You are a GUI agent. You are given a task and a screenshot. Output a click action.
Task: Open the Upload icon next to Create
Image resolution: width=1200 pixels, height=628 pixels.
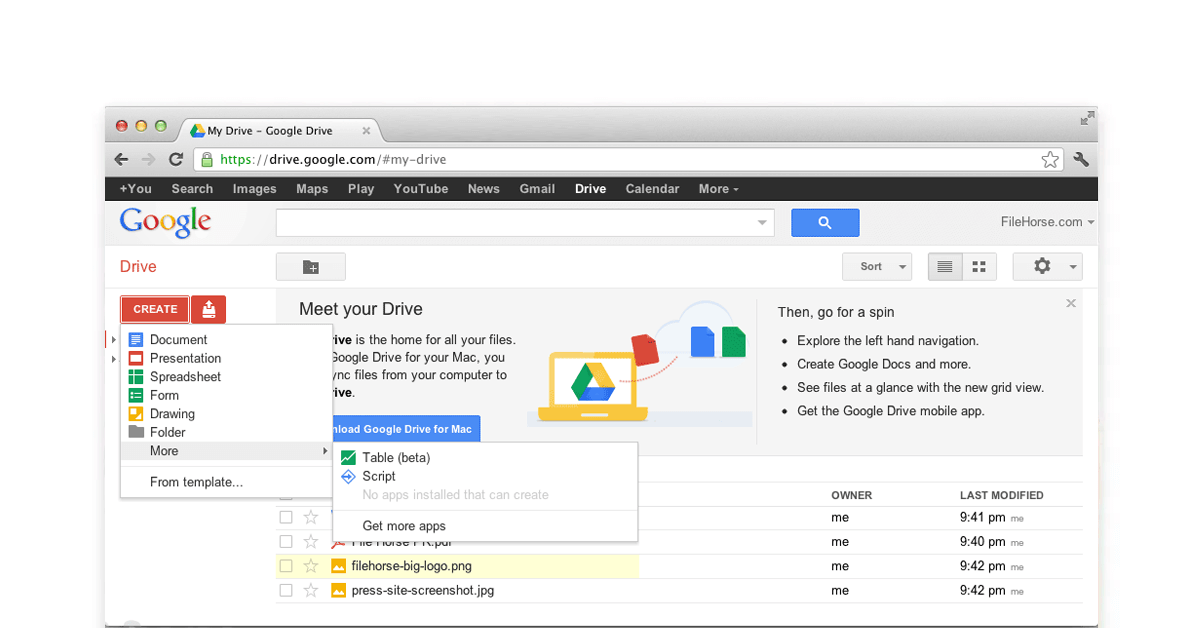[208, 309]
